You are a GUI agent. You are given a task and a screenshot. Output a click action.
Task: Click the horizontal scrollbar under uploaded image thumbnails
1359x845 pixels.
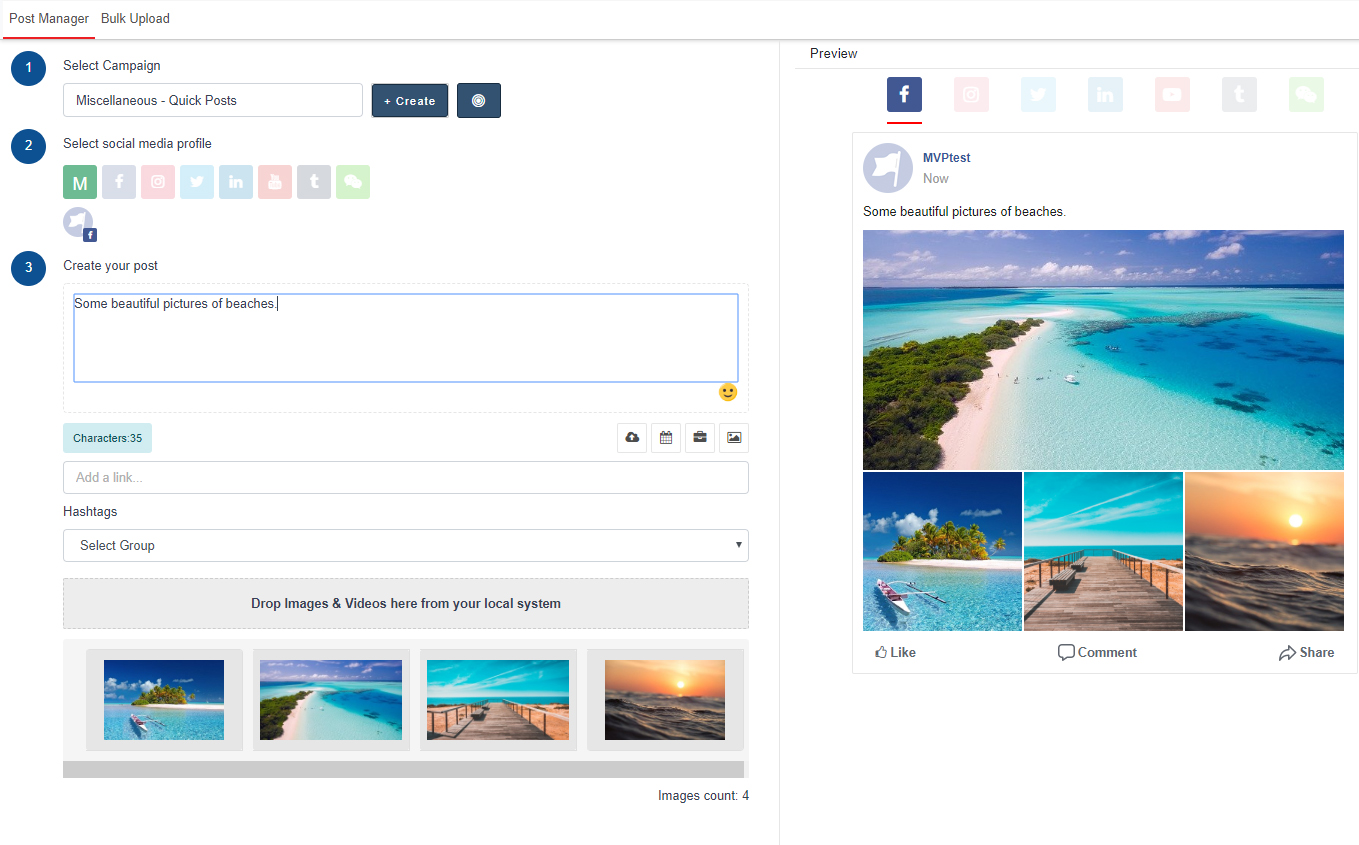(403, 769)
